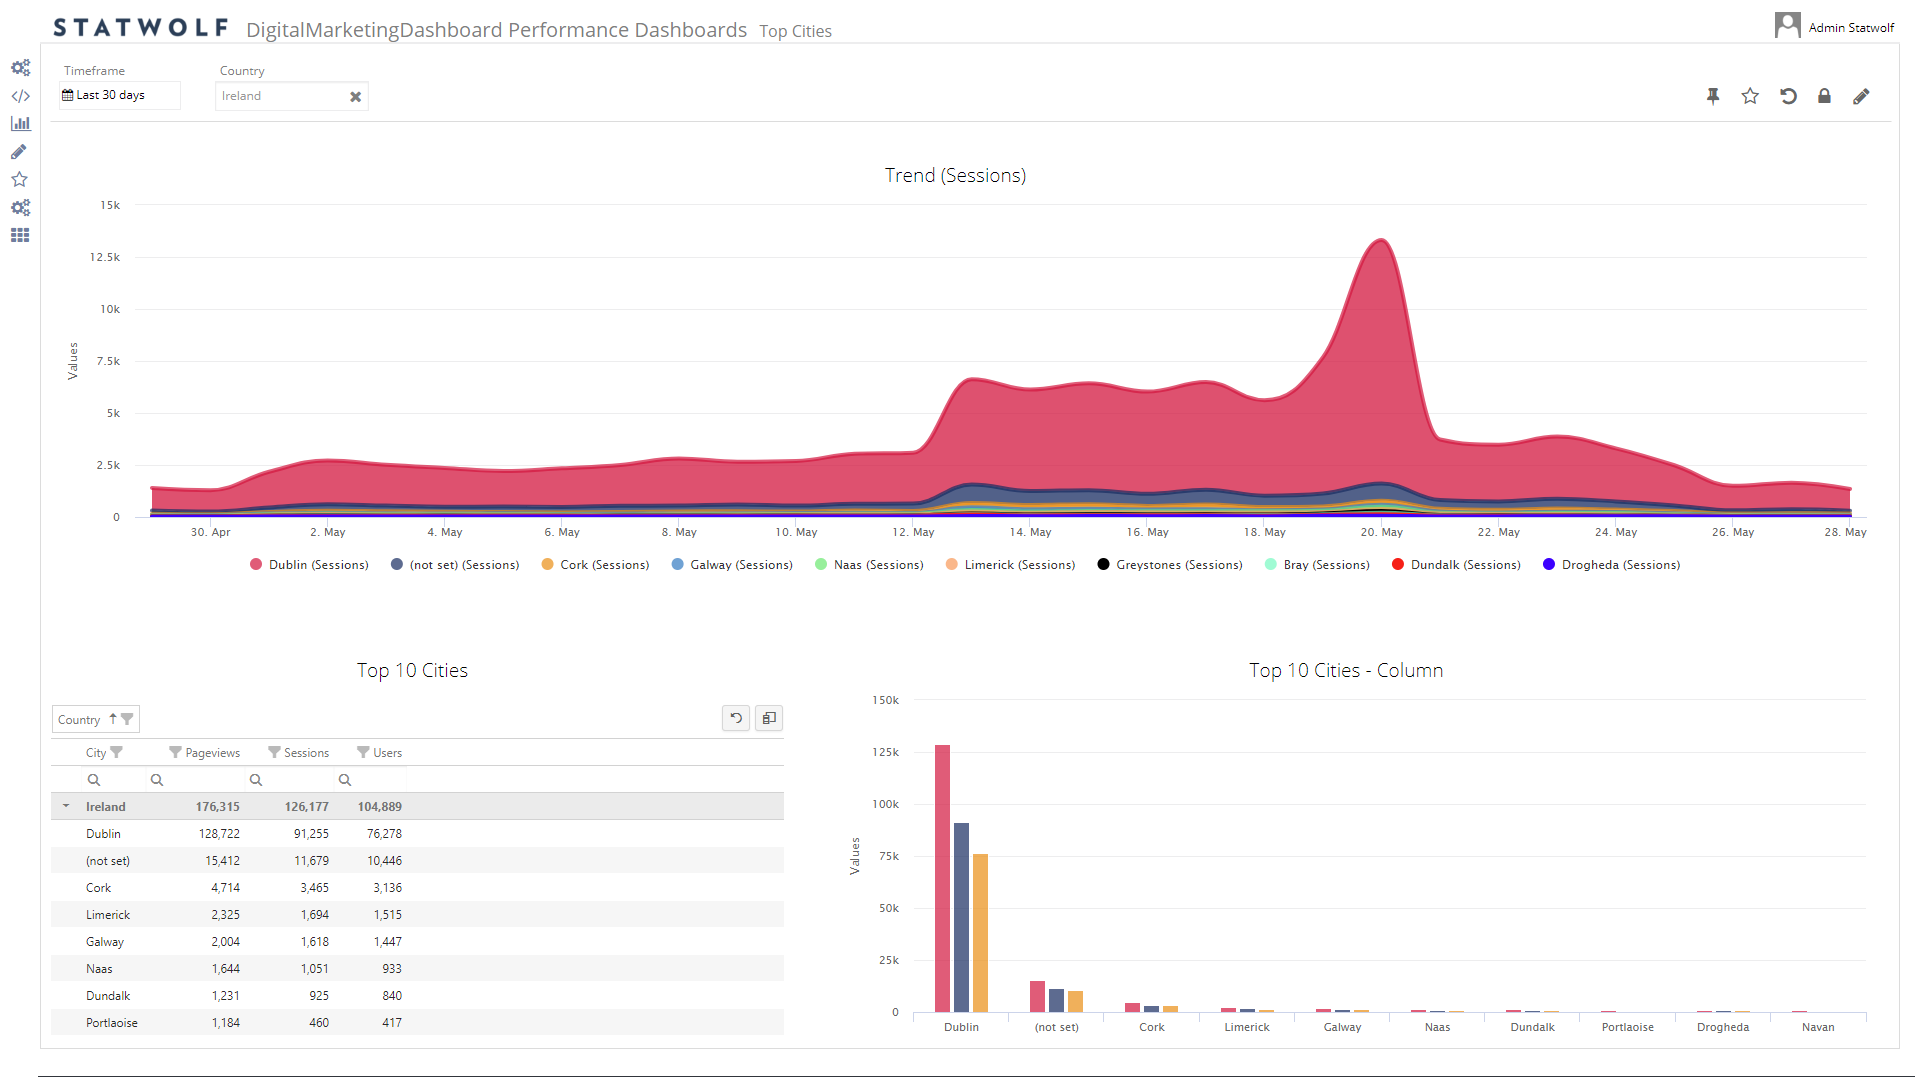
Task: Click the Sessions column search box
Action: tap(291, 780)
